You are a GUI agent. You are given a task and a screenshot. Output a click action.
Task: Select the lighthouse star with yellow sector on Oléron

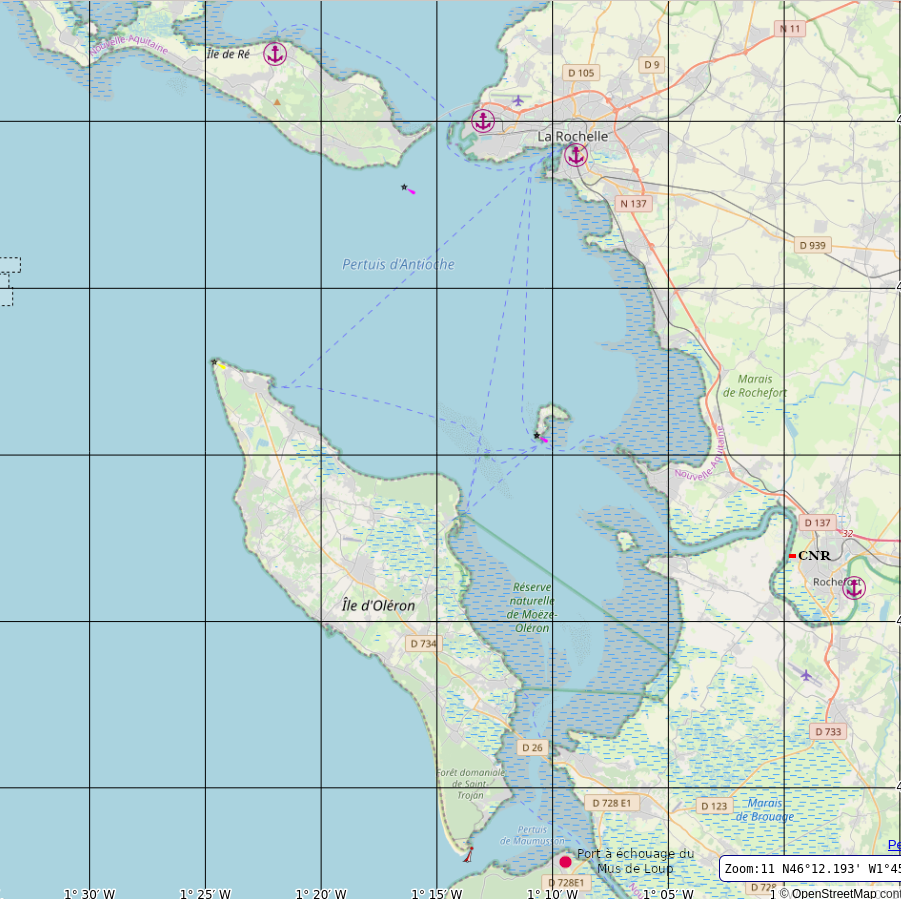(x=215, y=363)
